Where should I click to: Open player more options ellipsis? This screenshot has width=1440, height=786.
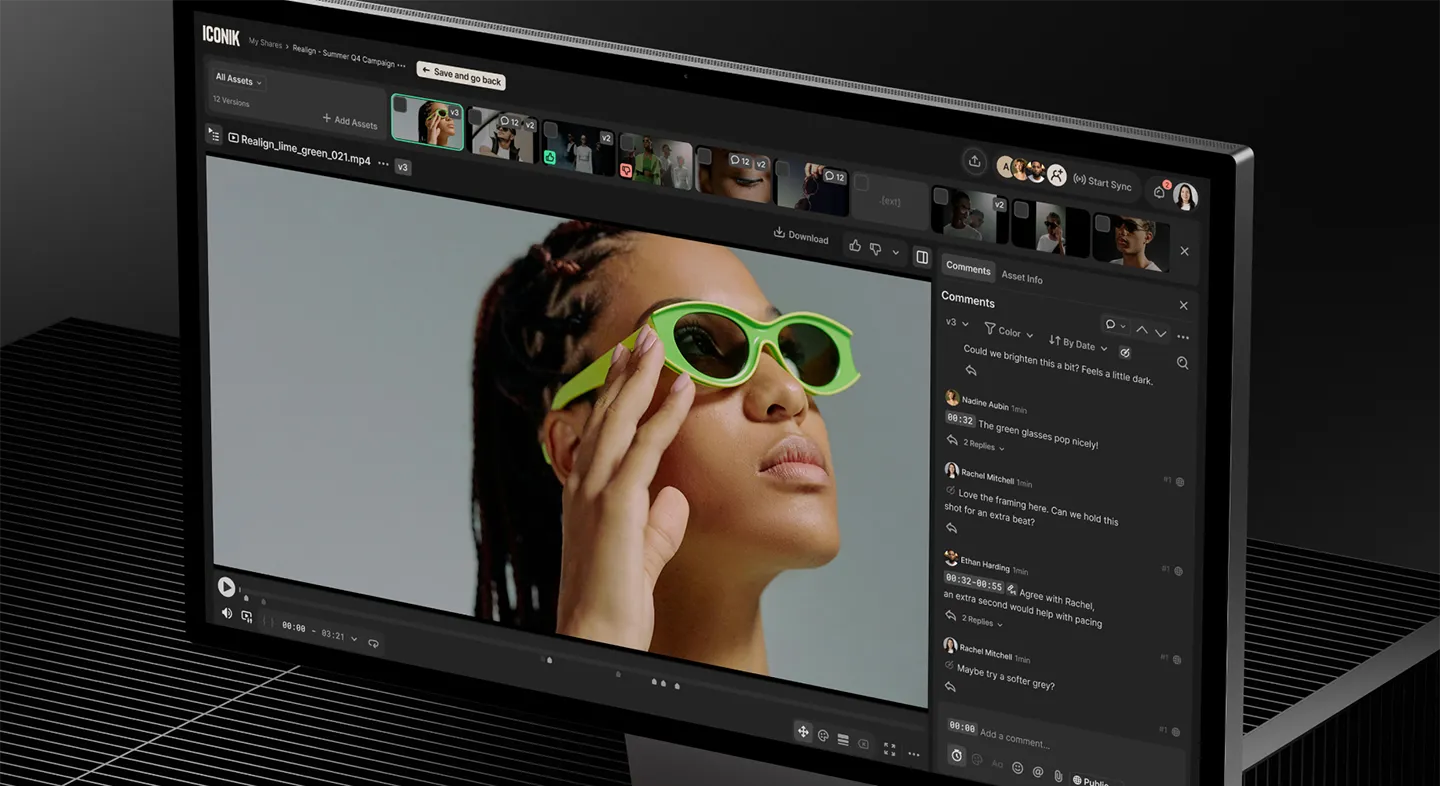pyautogui.click(x=913, y=754)
